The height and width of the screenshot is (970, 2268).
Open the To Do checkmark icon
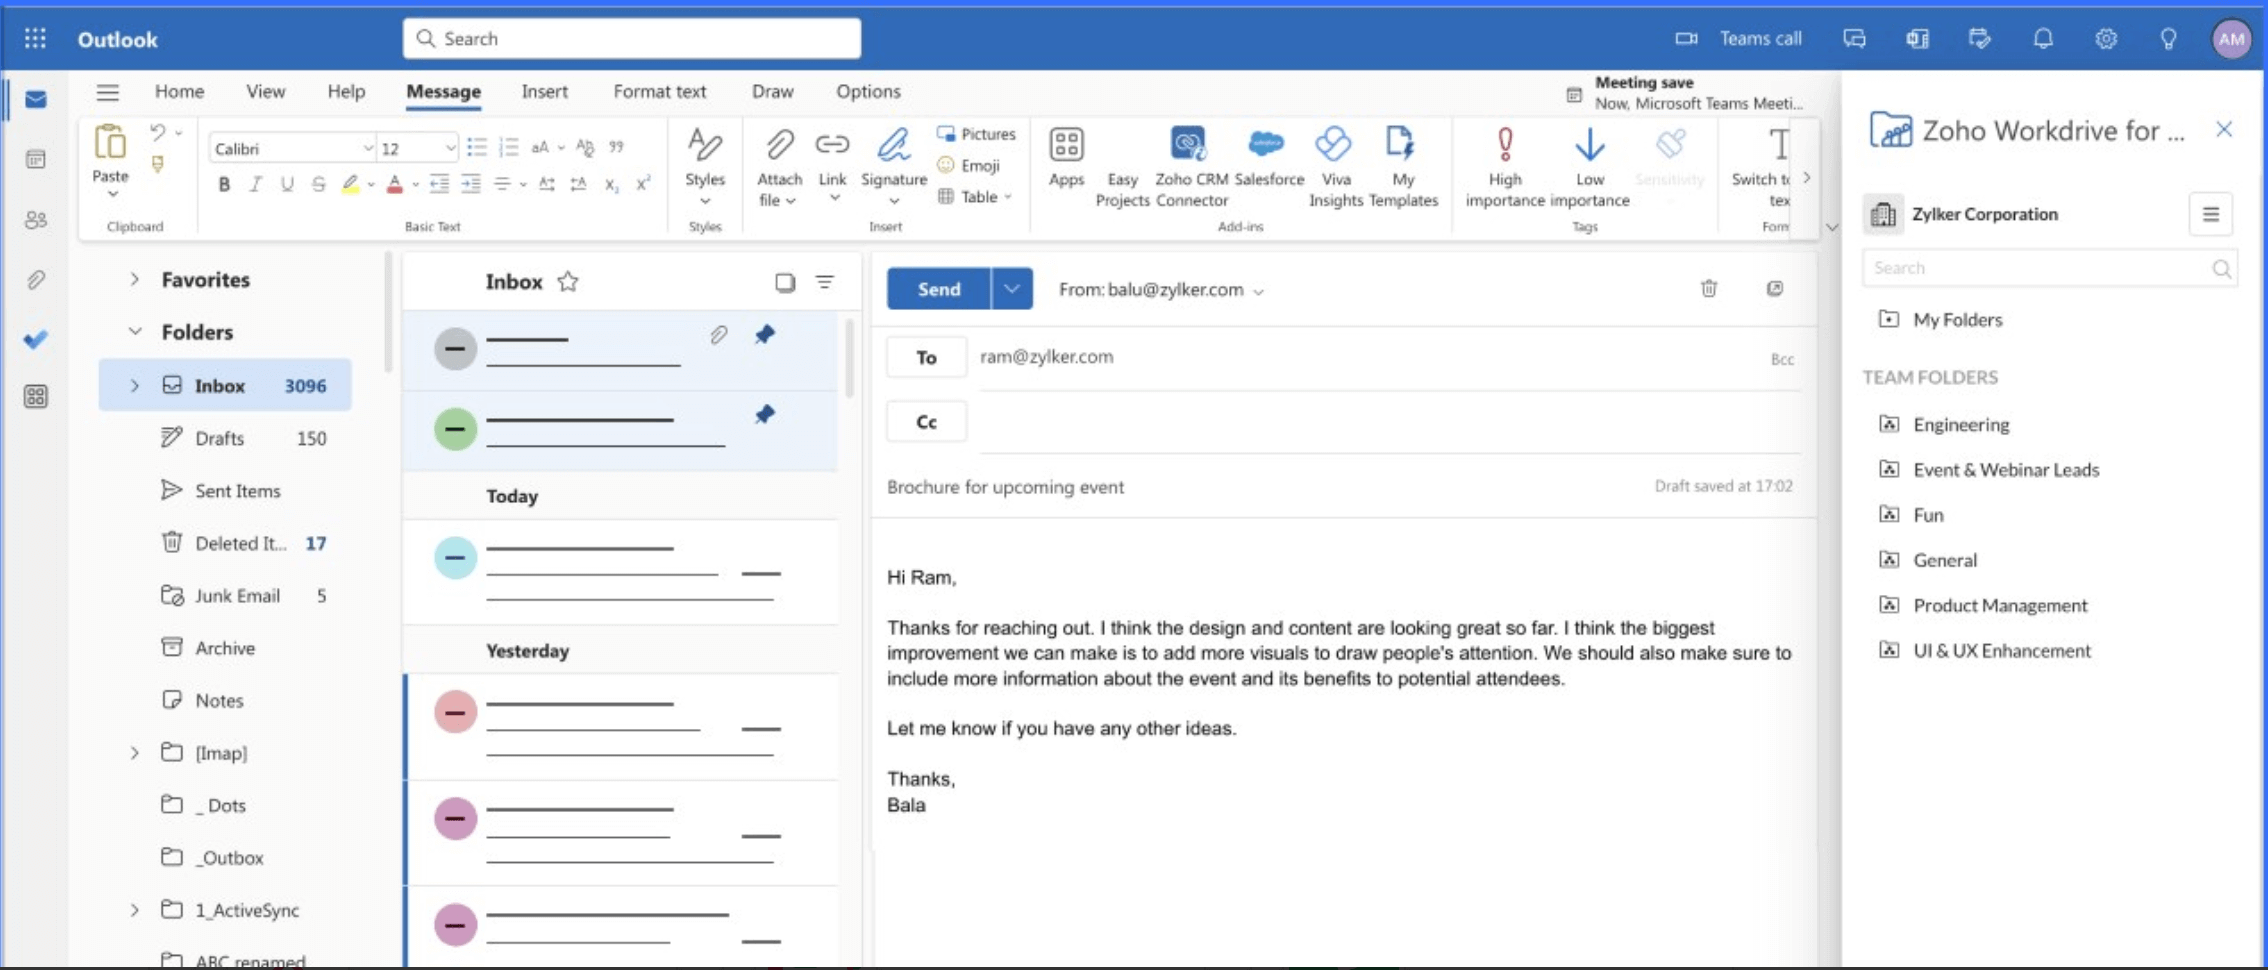click(36, 339)
